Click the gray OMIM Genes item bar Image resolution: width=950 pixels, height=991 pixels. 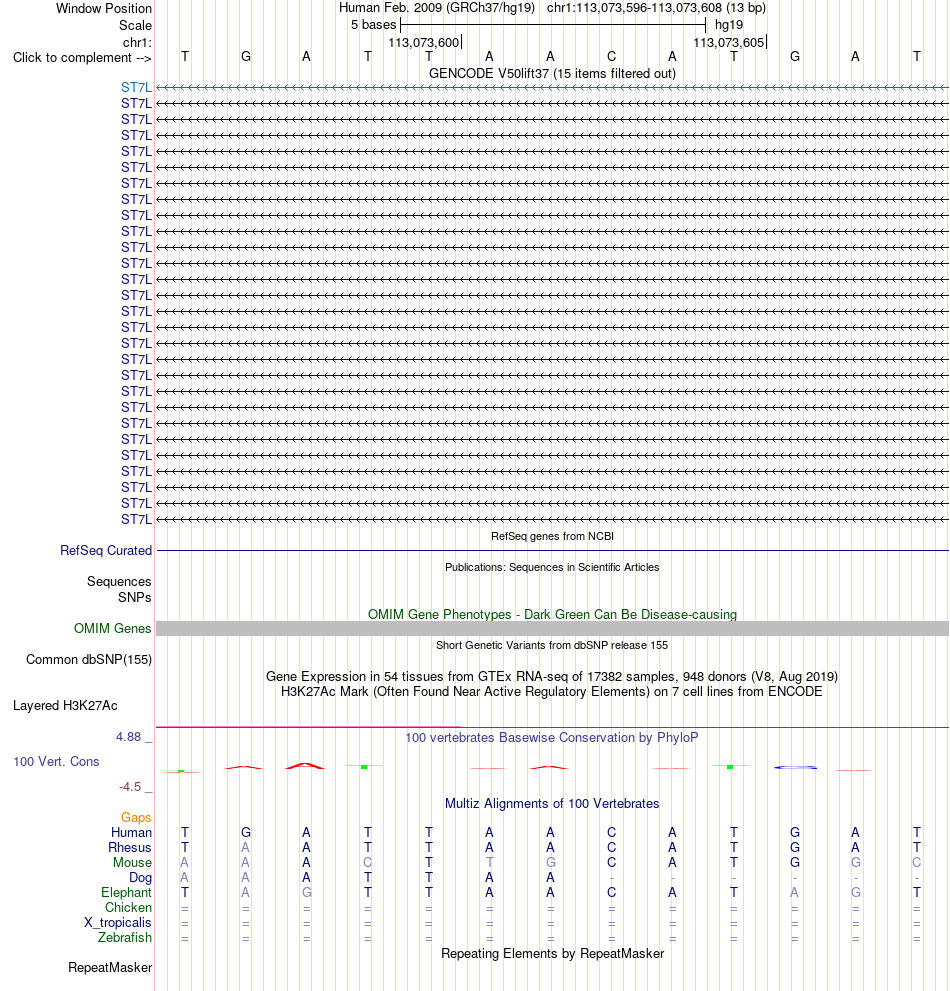(x=552, y=628)
